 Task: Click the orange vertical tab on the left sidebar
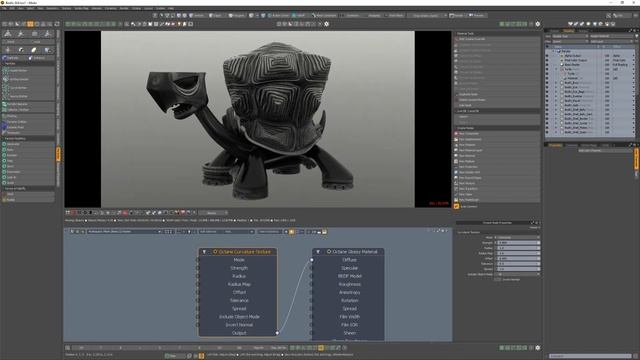58,155
